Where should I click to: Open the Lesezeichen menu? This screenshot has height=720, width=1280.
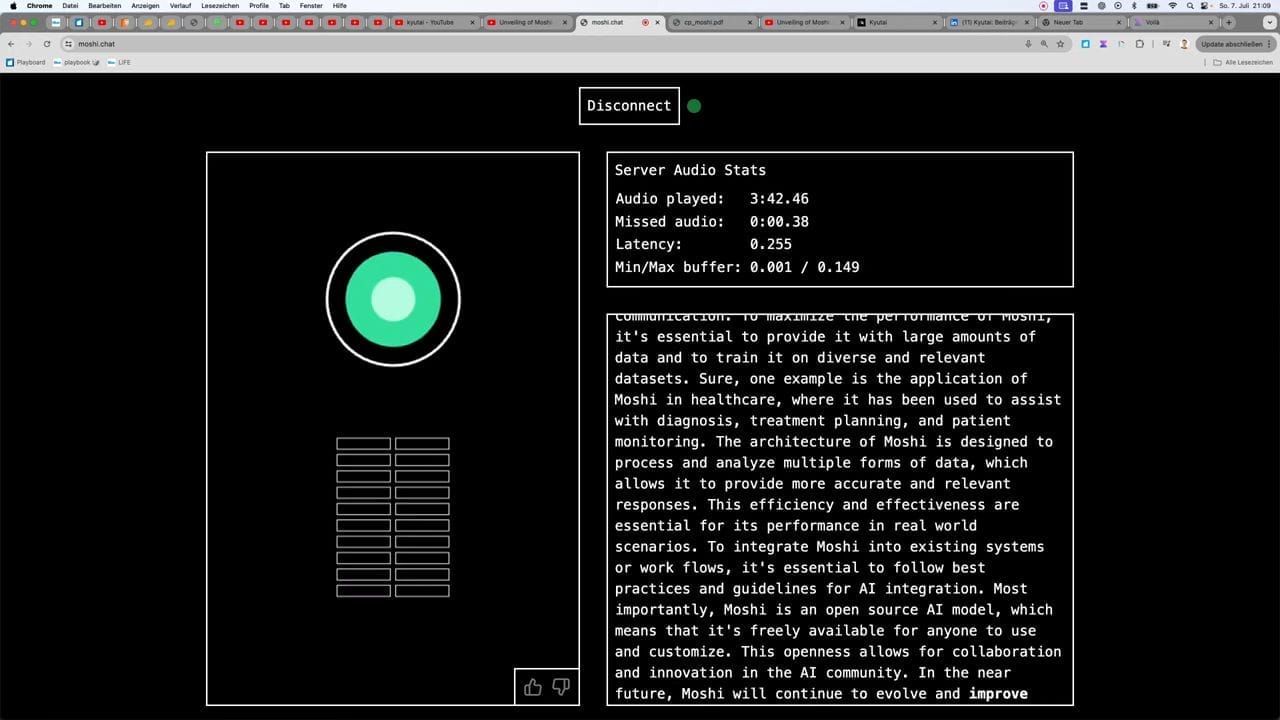point(220,6)
